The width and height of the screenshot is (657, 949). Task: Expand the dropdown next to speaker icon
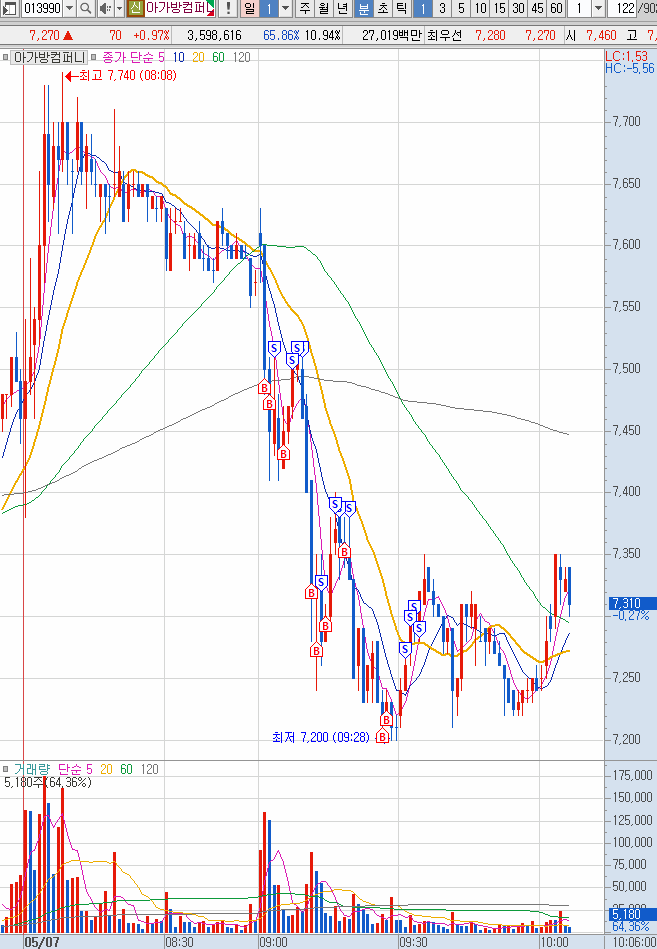[x=118, y=9]
